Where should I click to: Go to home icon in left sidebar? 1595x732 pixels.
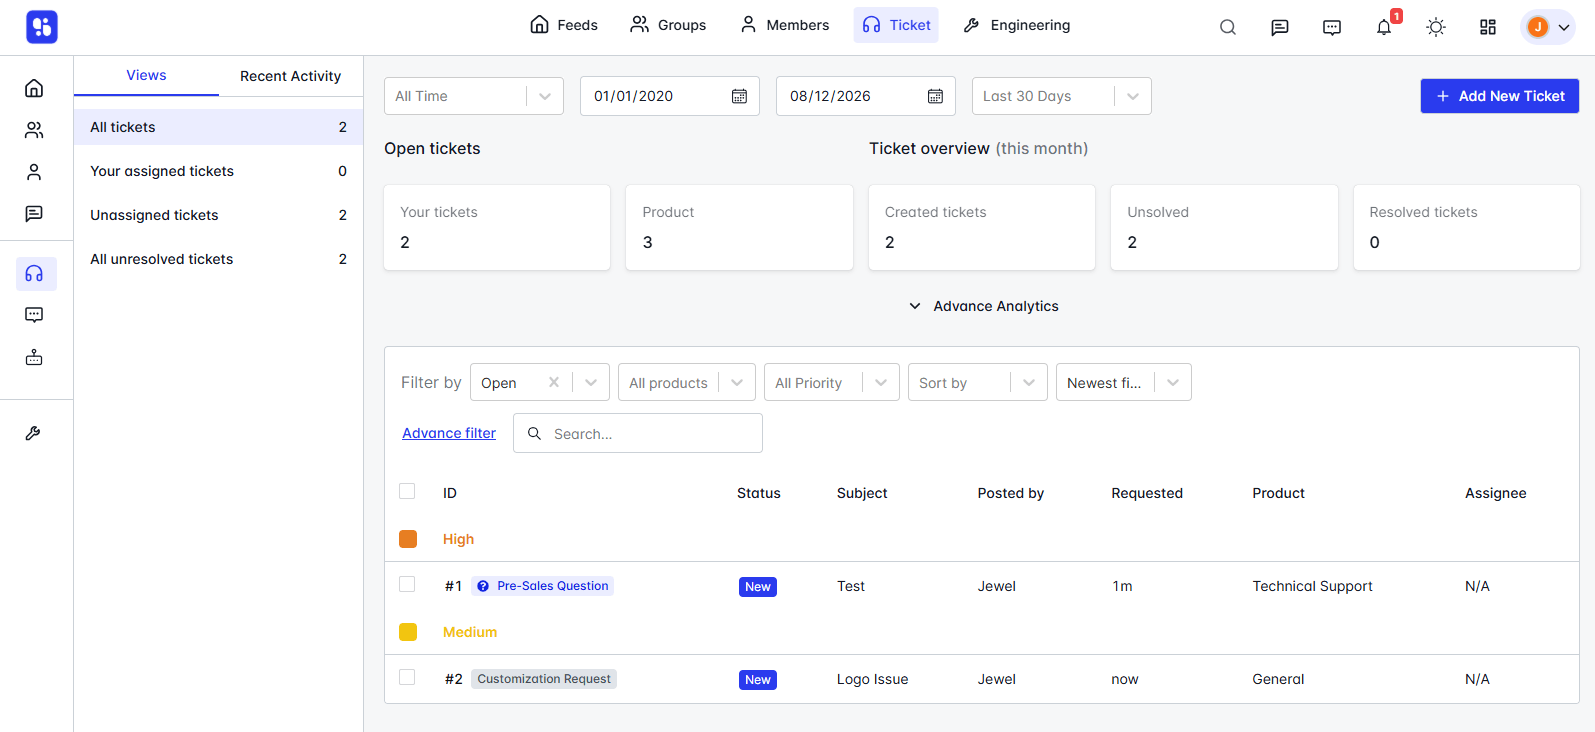point(34,88)
